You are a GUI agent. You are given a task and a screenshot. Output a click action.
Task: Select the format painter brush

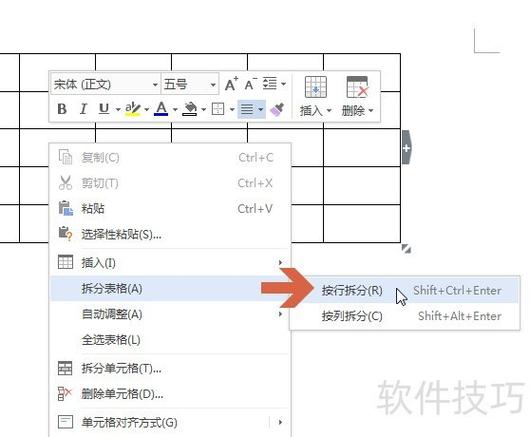coord(277,109)
